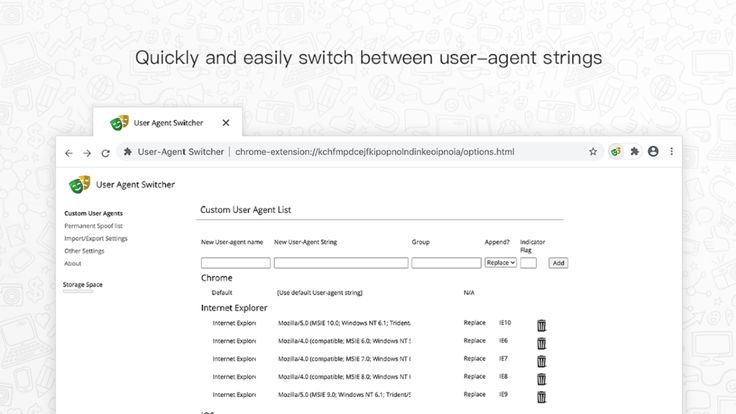Click the extension puzzle icon in address bar
736x414 pixels.
(x=128, y=152)
